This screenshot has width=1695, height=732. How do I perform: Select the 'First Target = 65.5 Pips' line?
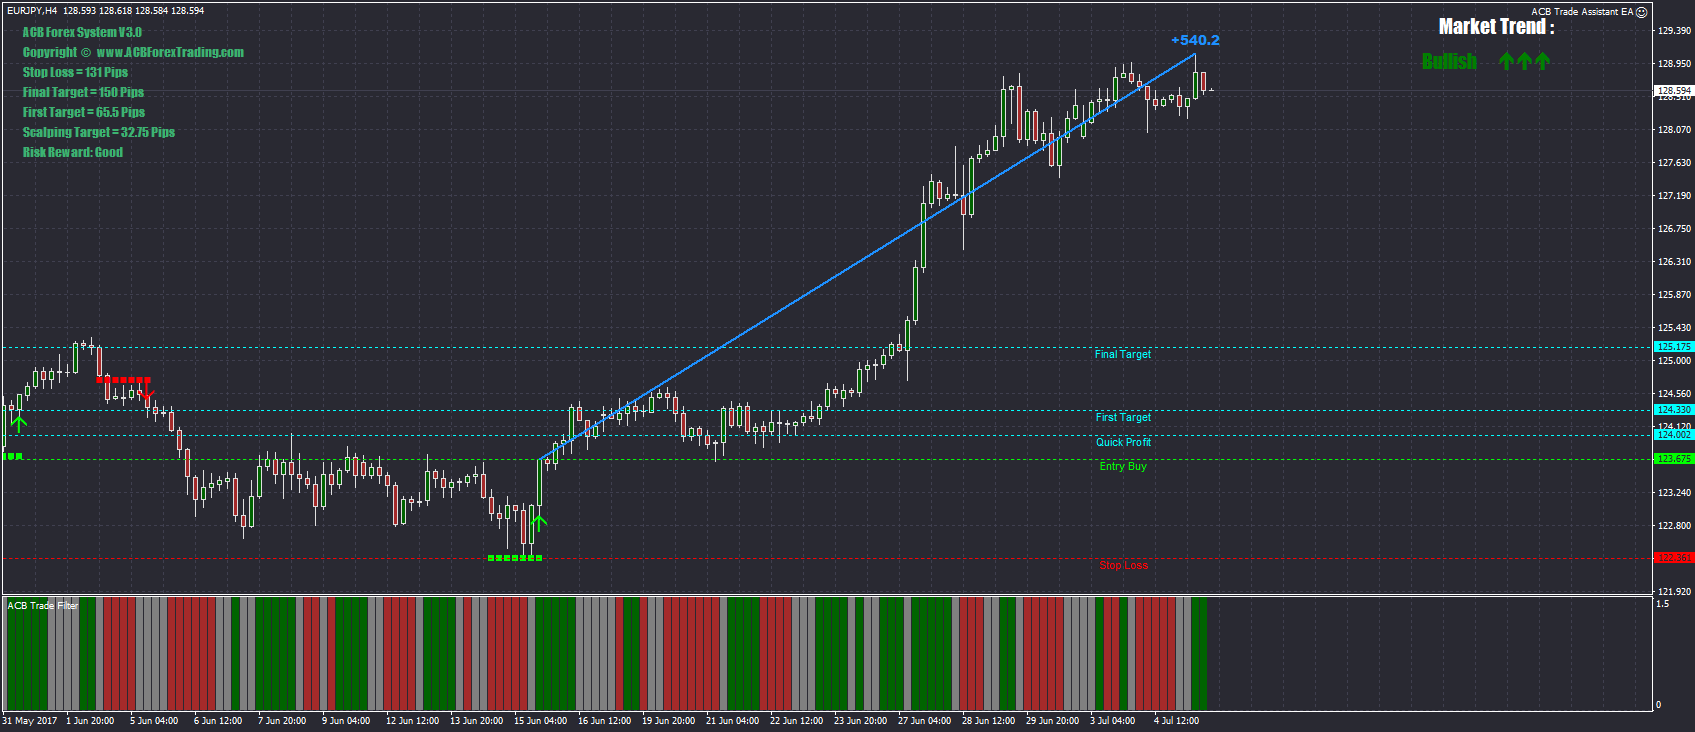pos(84,112)
